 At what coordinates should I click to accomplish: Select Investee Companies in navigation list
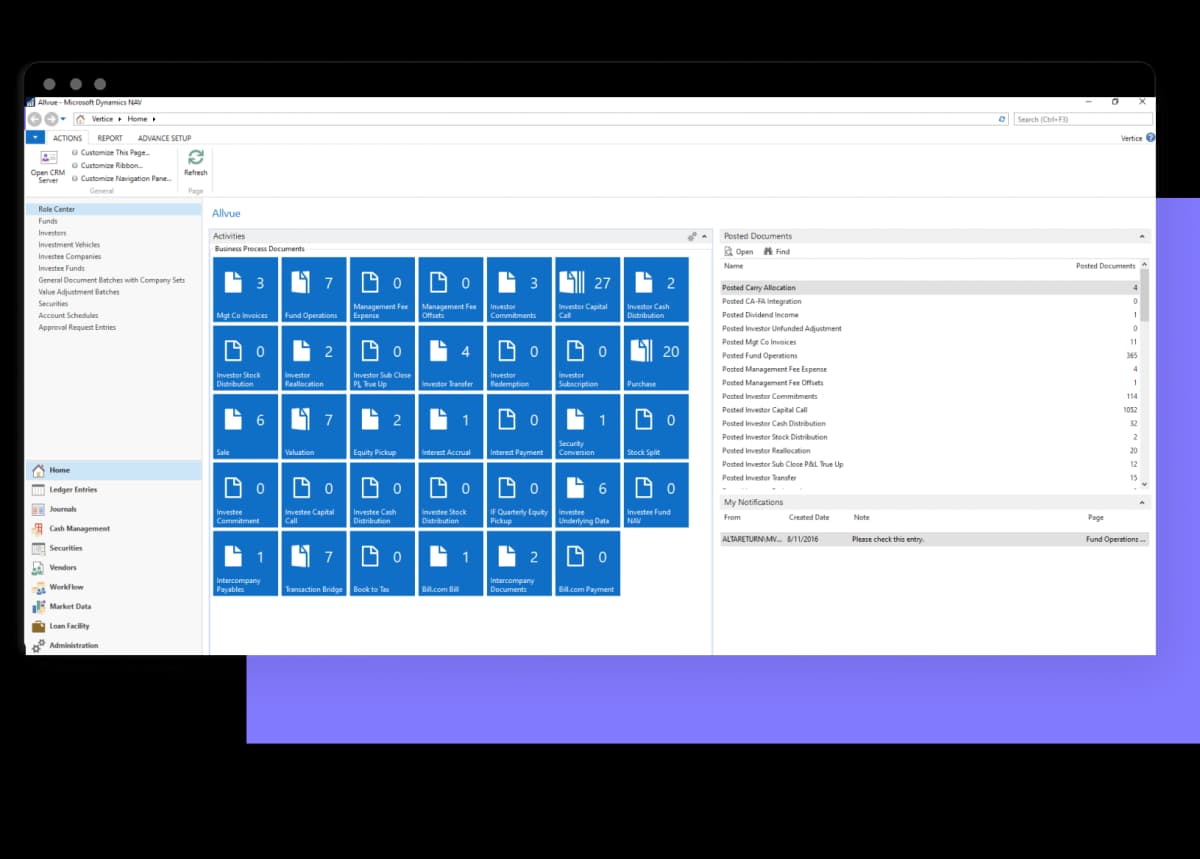pyautogui.click(x=69, y=257)
